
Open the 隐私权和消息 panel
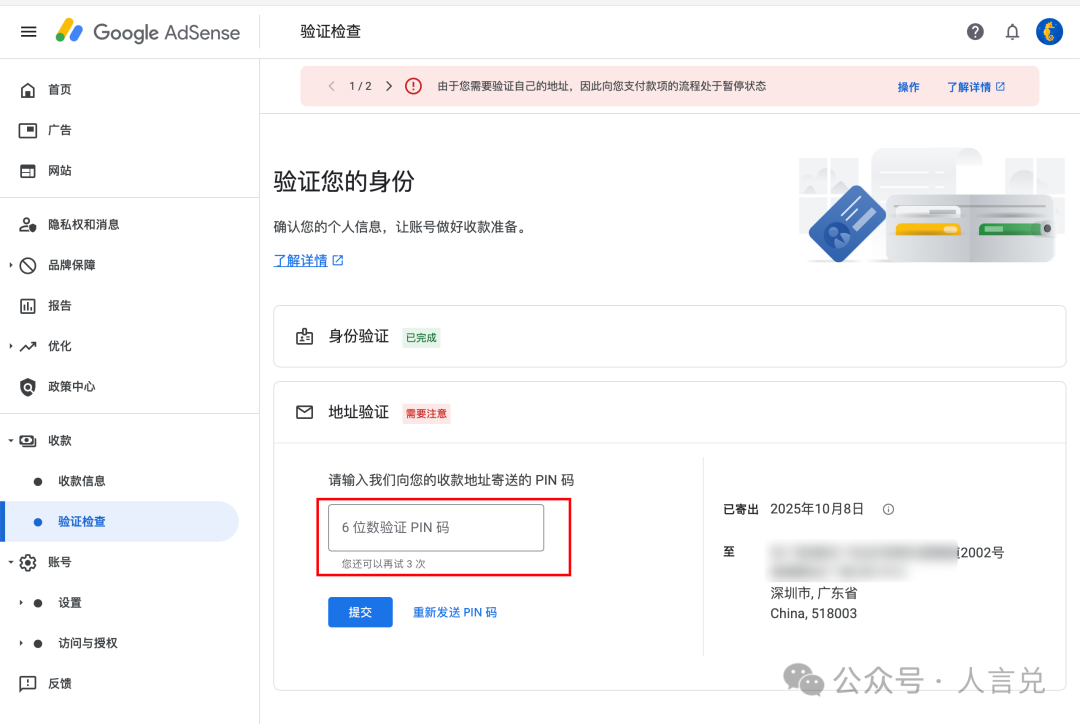pos(60,224)
